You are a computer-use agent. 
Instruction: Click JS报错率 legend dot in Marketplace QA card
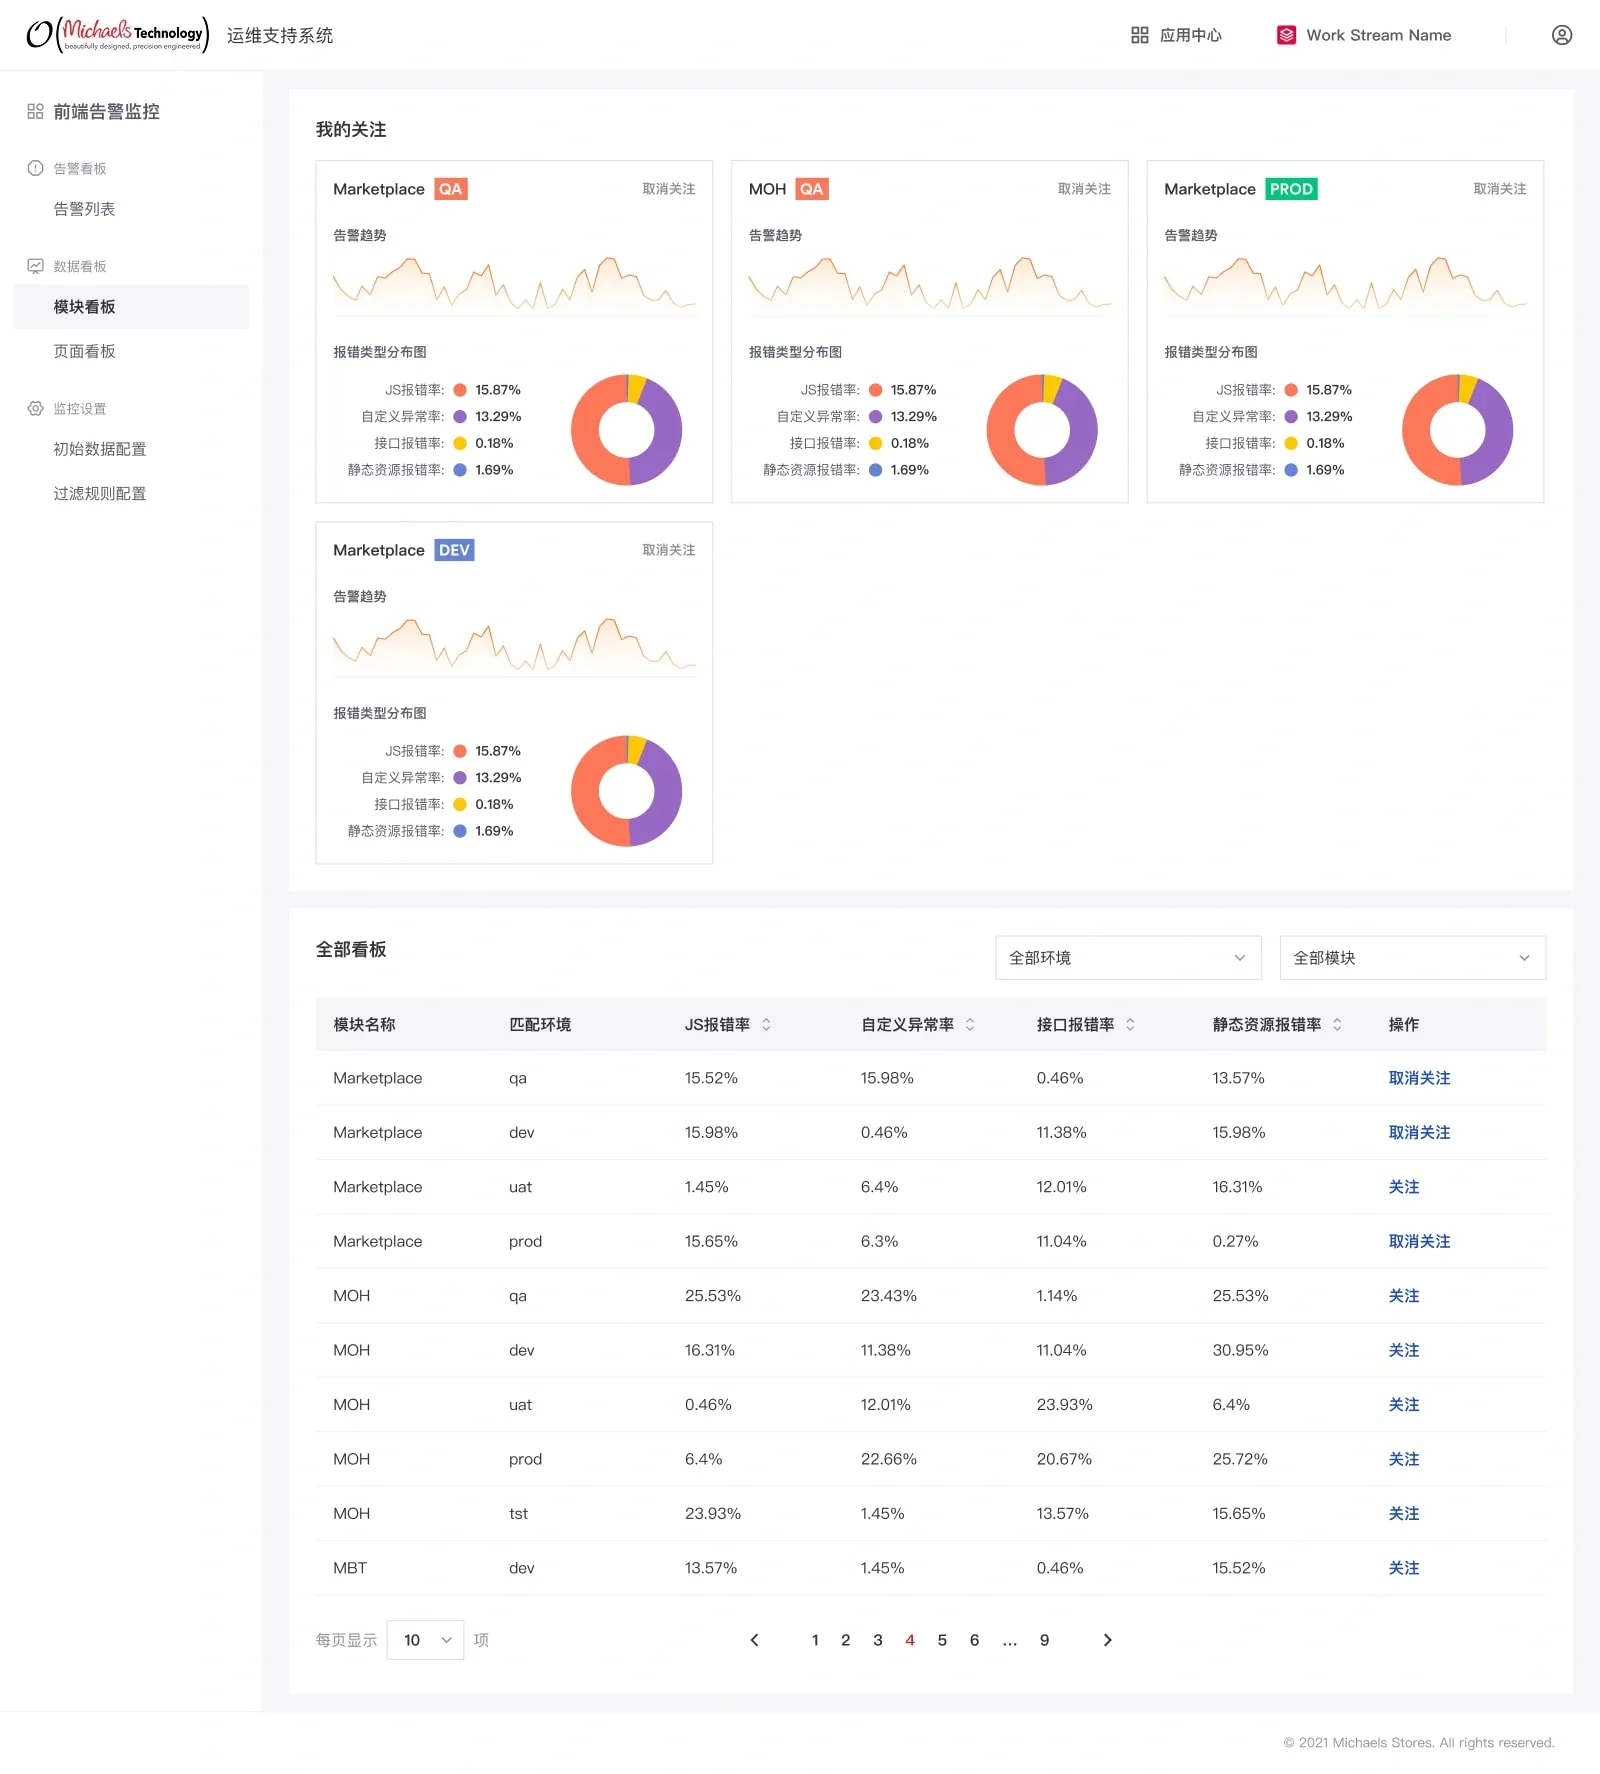pyautogui.click(x=460, y=390)
